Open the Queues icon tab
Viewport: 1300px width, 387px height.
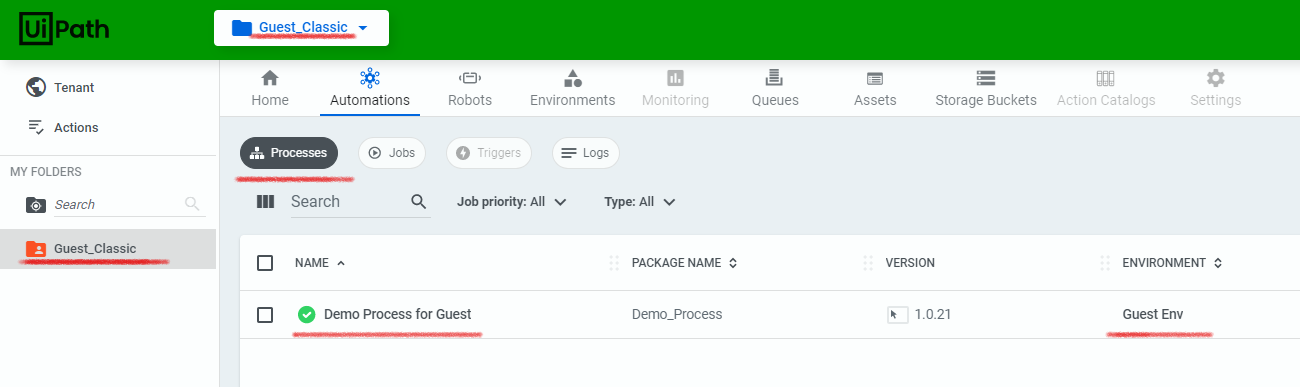tap(774, 78)
